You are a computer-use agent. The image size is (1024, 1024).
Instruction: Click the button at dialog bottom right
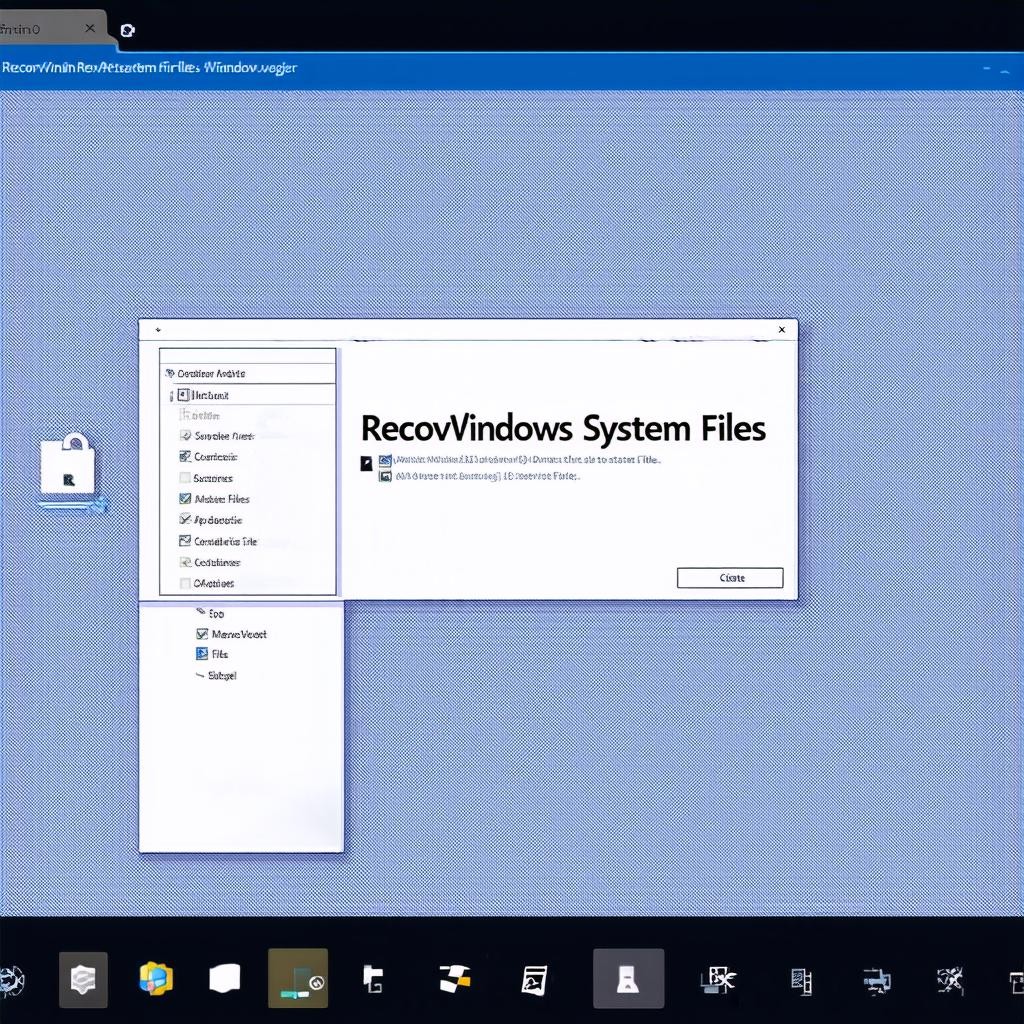tap(730, 578)
